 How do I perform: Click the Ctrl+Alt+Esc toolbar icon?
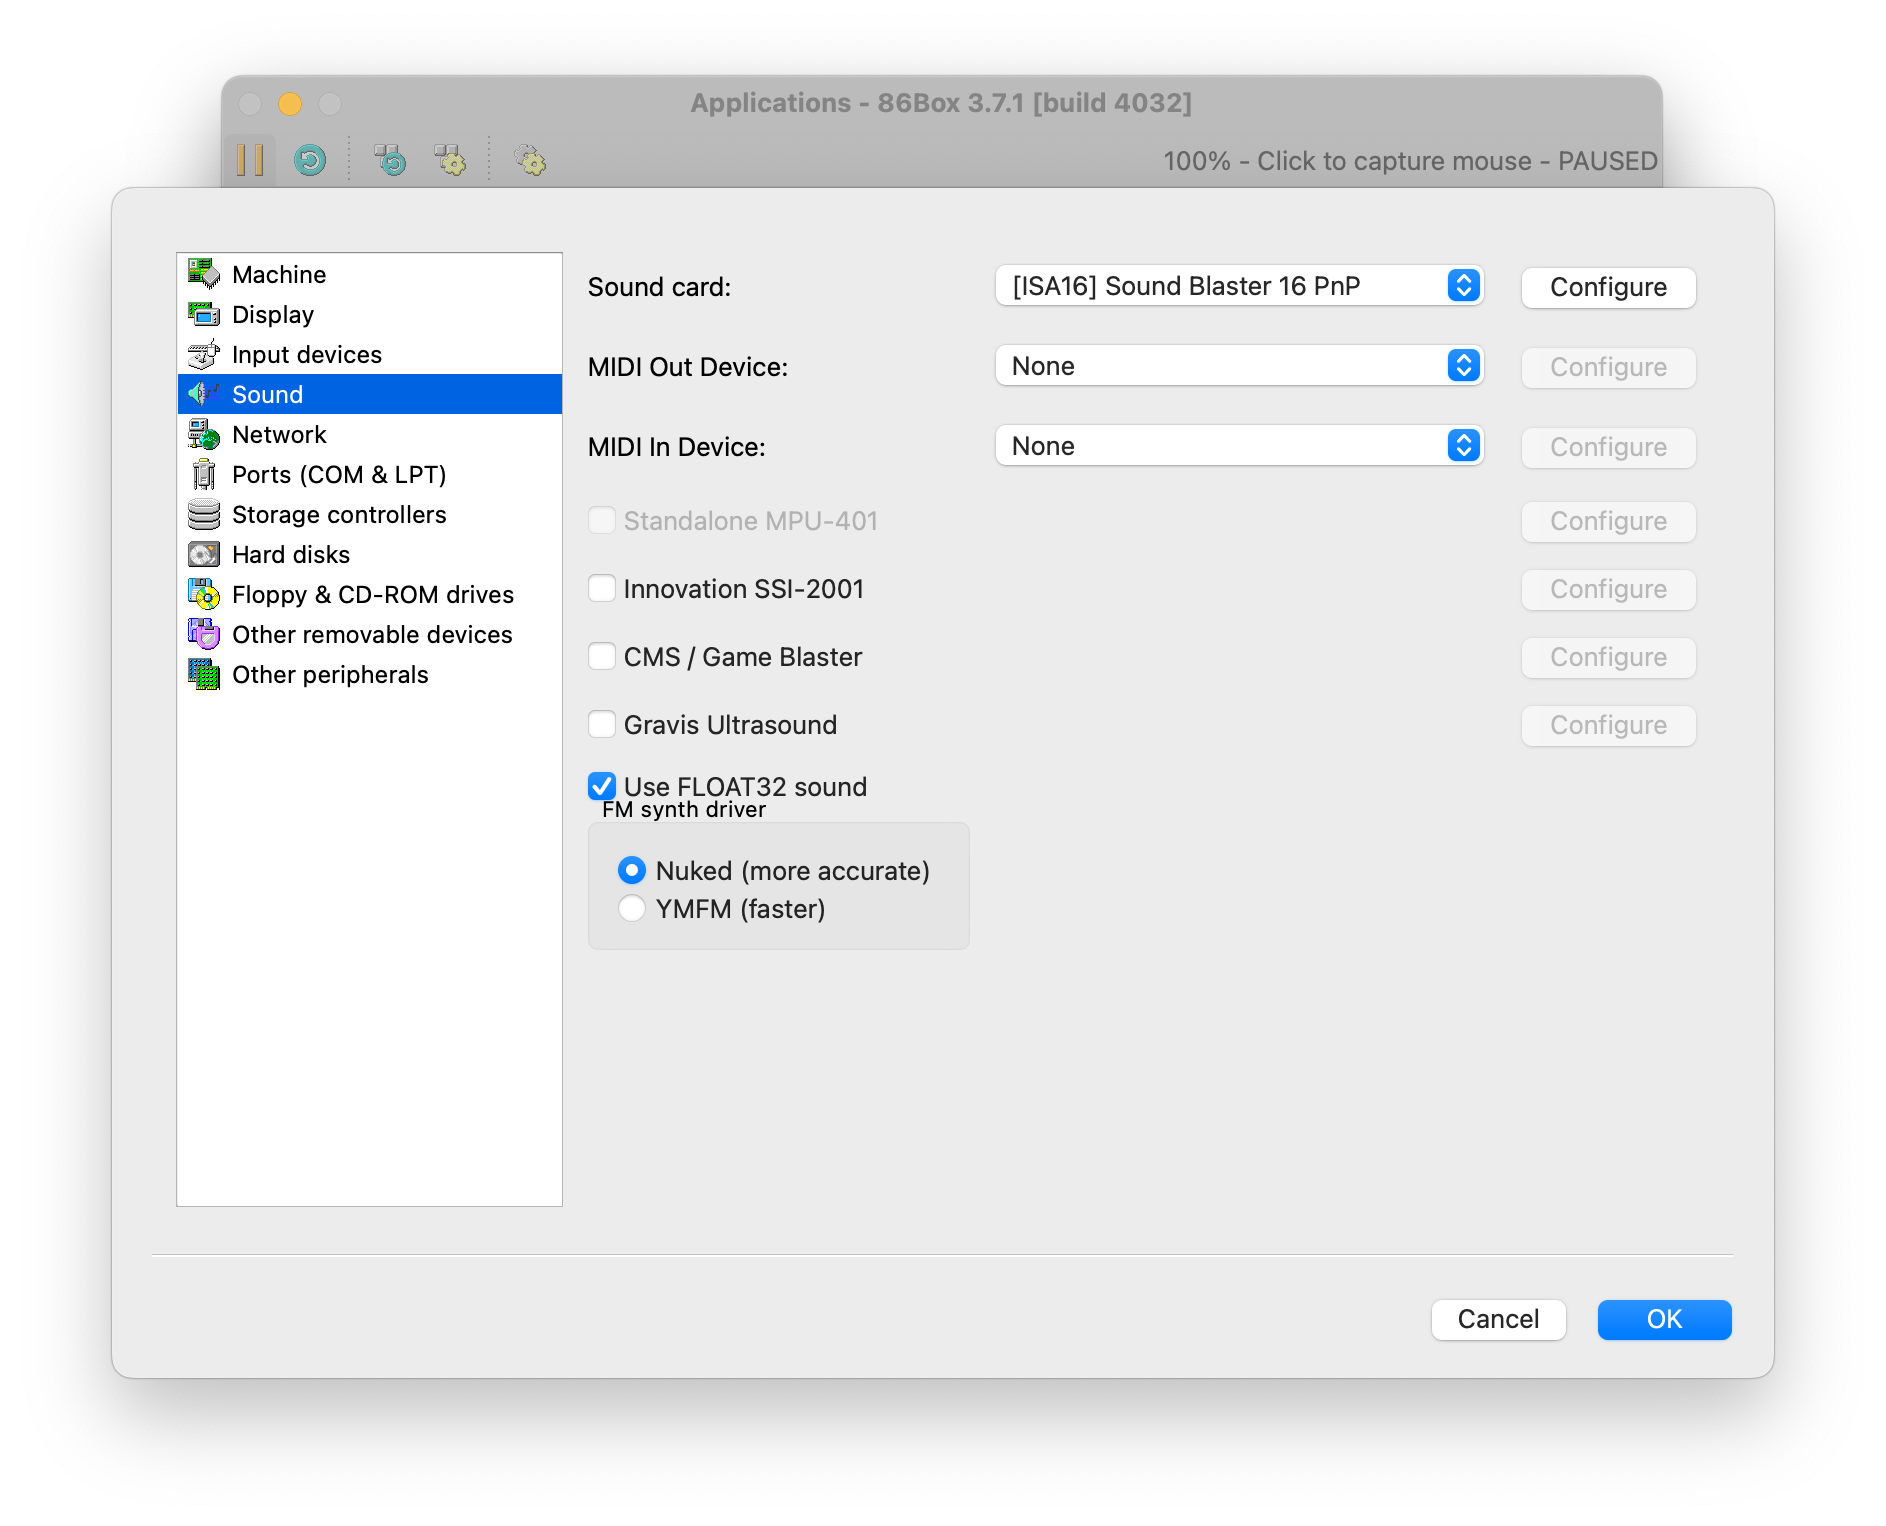click(x=450, y=160)
